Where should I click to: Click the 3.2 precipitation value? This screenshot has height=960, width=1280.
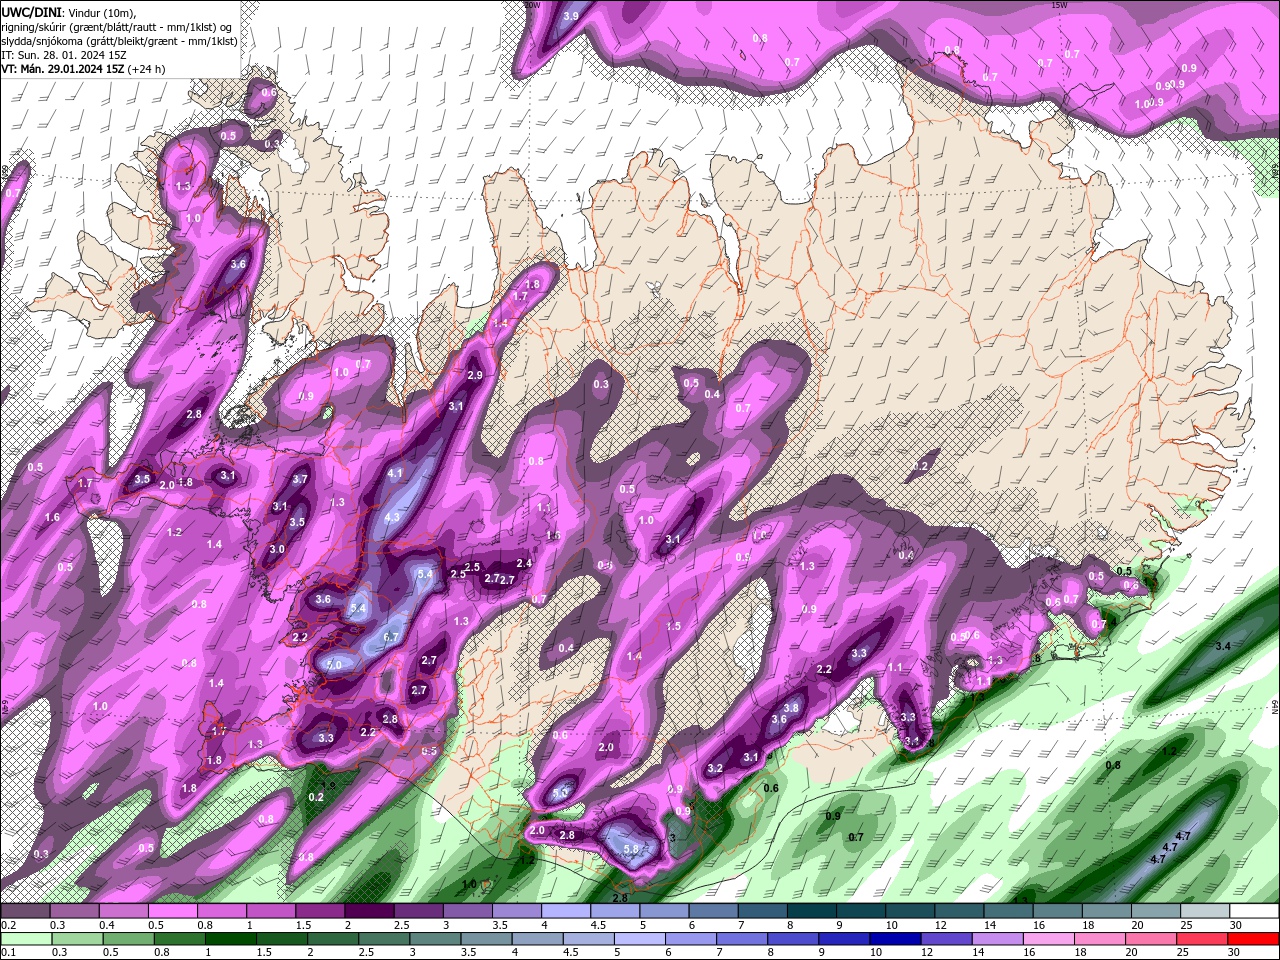(715, 769)
